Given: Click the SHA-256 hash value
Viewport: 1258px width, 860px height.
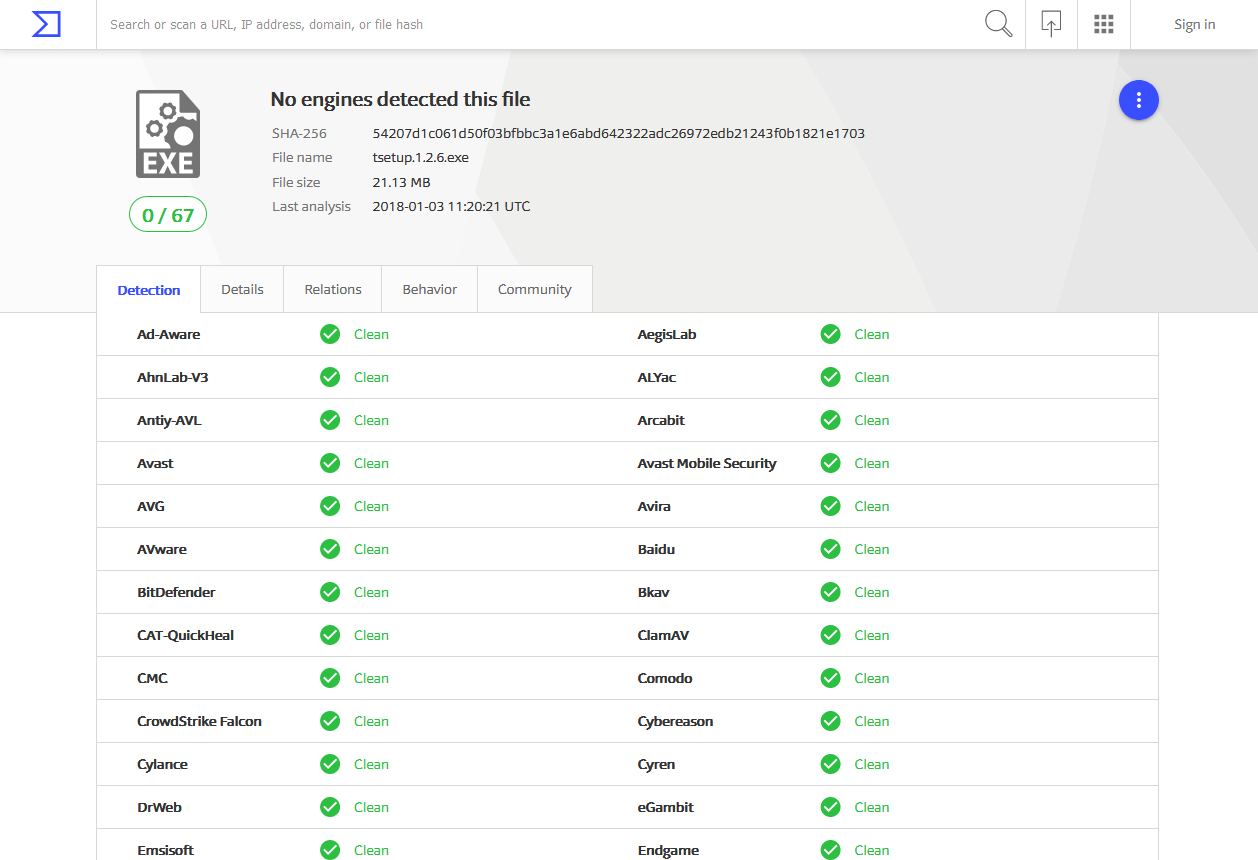Looking at the screenshot, I should [x=619, y=133].
